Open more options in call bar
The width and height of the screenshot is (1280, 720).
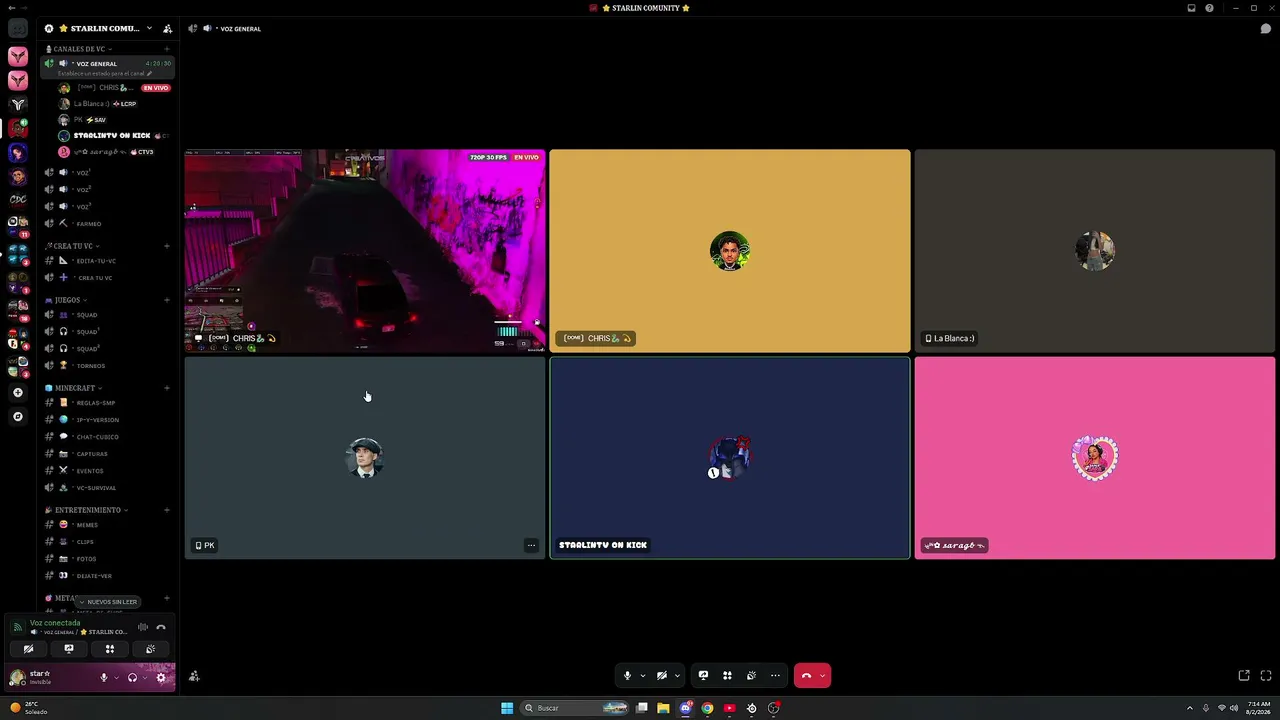(x=775, y=676)
